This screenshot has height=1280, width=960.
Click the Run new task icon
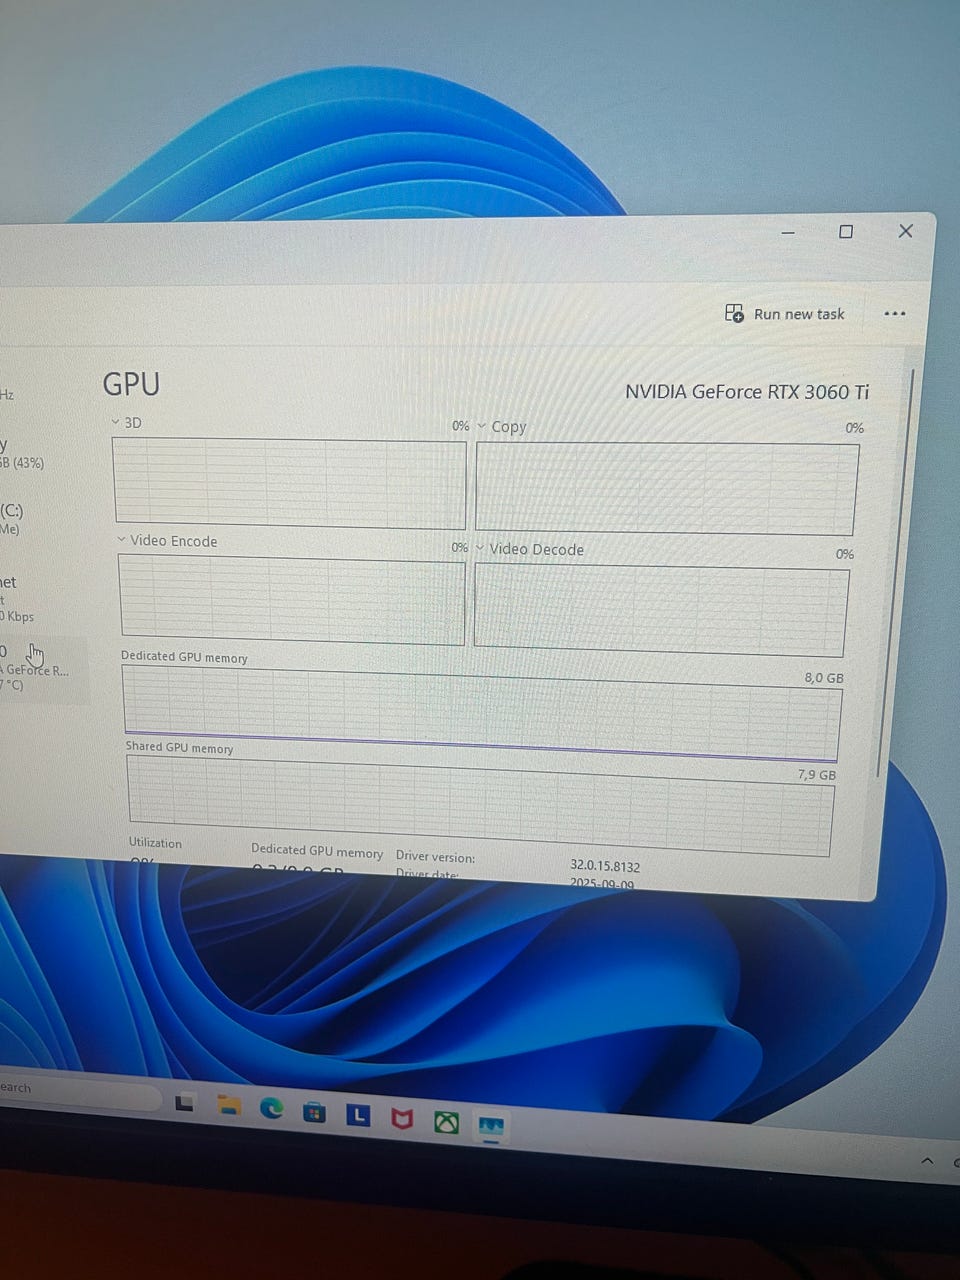click(x=734, y=313)
